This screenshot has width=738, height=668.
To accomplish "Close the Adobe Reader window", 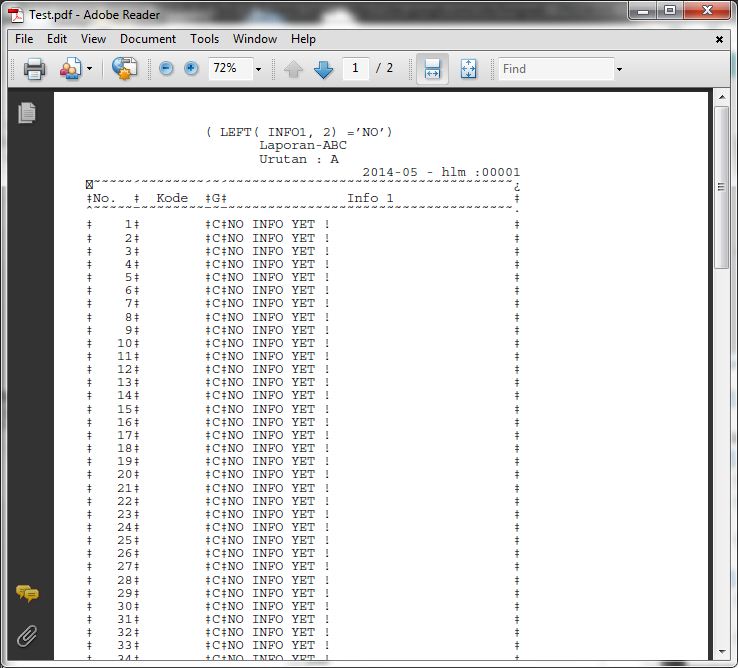I will 707,10.
